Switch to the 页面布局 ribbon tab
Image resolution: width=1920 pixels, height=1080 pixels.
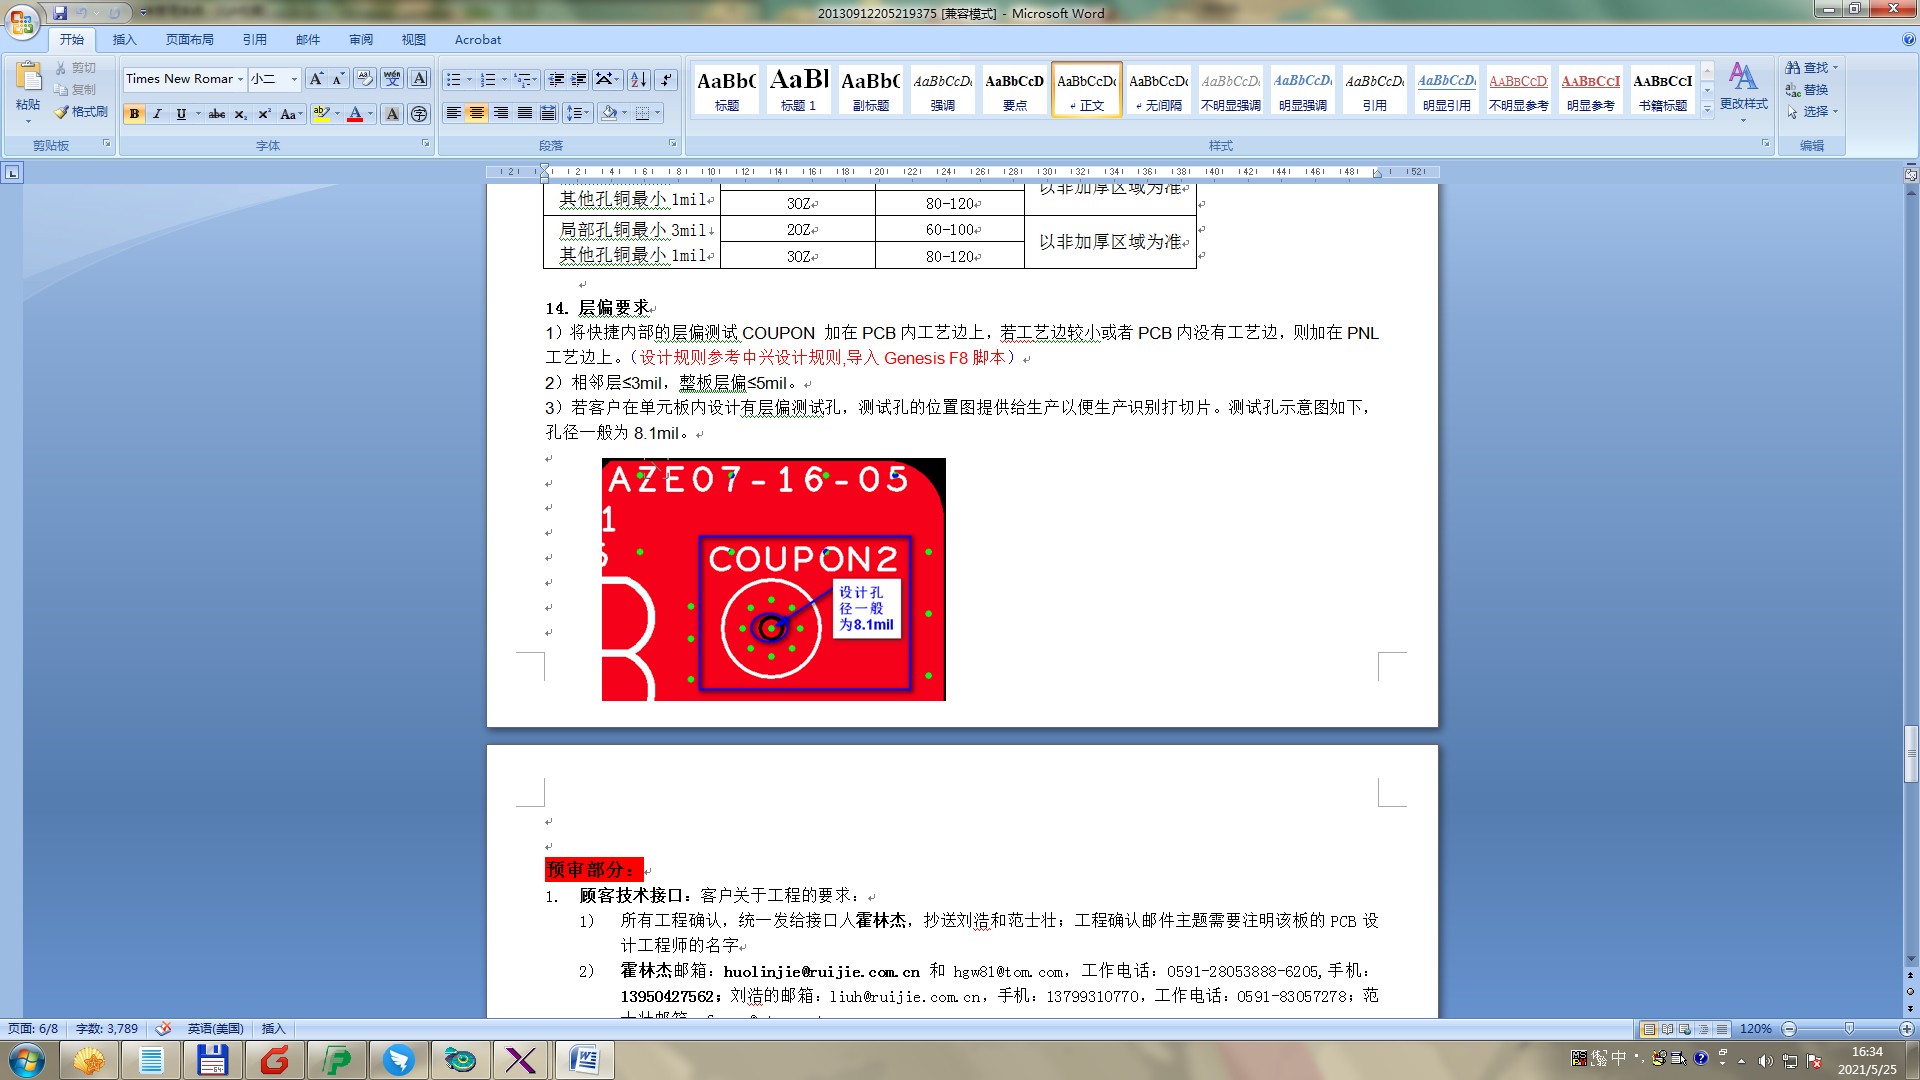(x=189, y=40)
